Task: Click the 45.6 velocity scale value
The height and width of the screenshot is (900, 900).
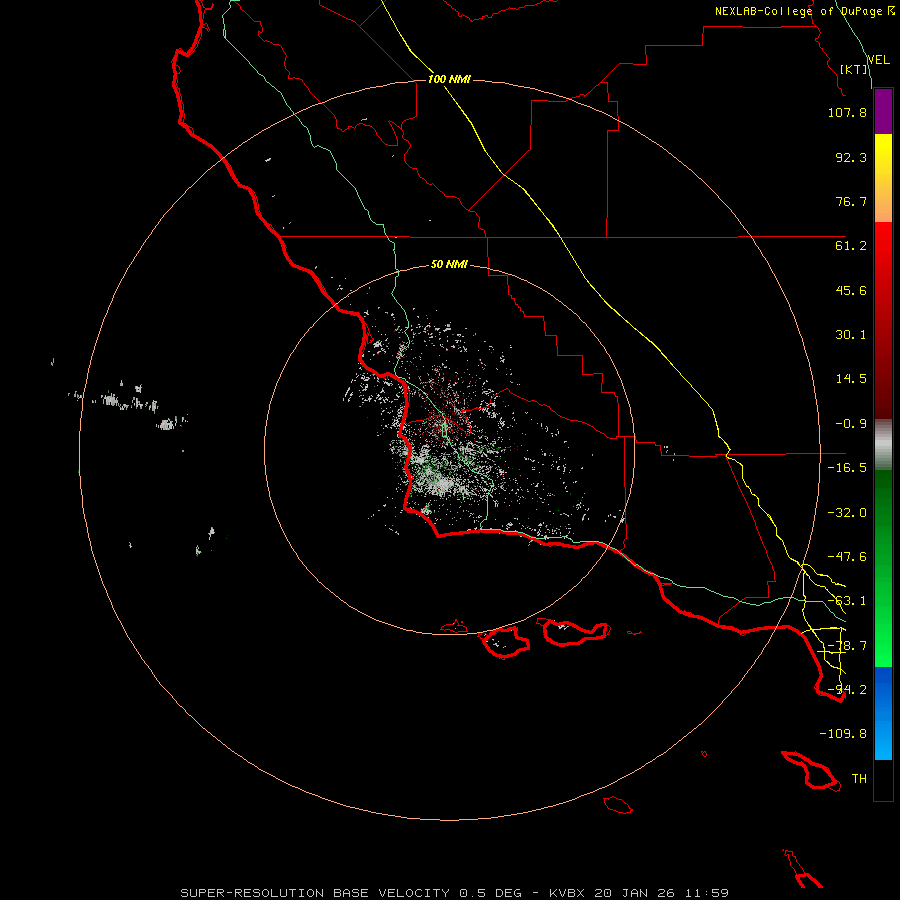Action: point(851,290)
